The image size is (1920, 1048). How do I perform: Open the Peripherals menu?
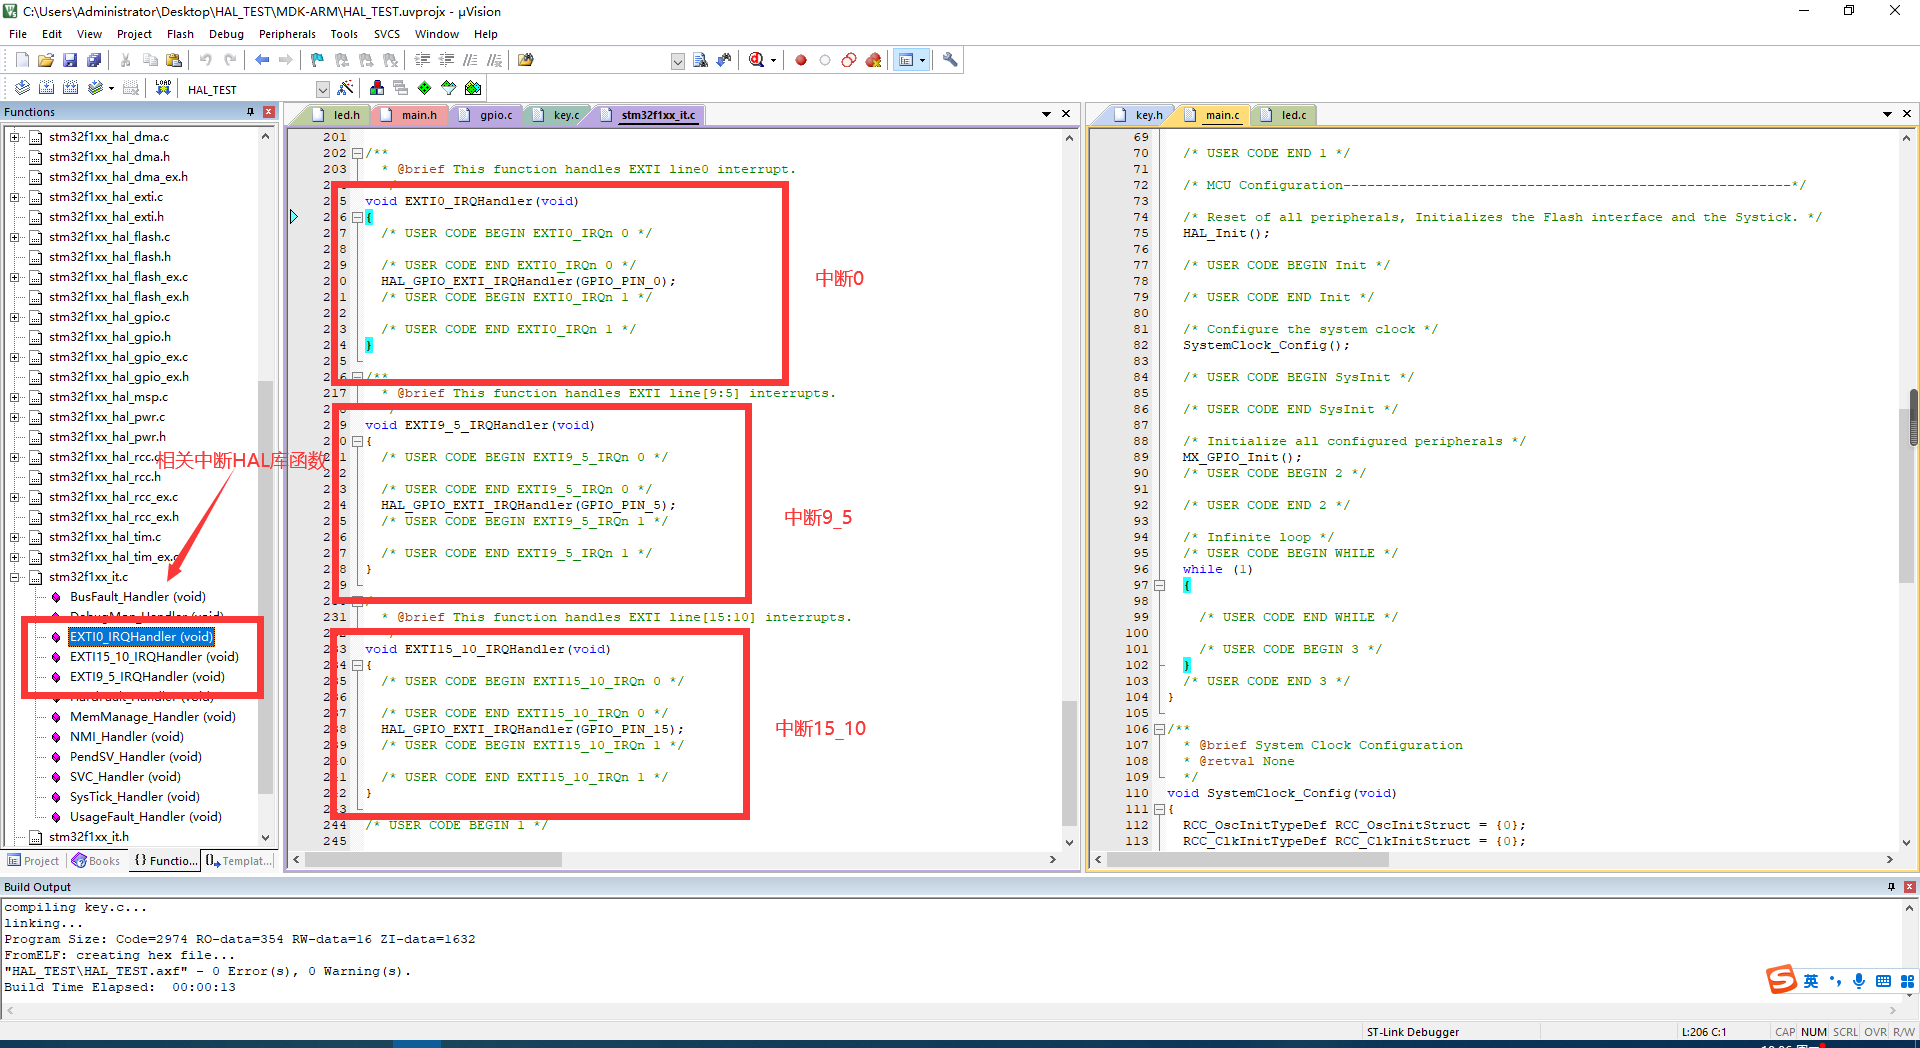tap(287, 34)
